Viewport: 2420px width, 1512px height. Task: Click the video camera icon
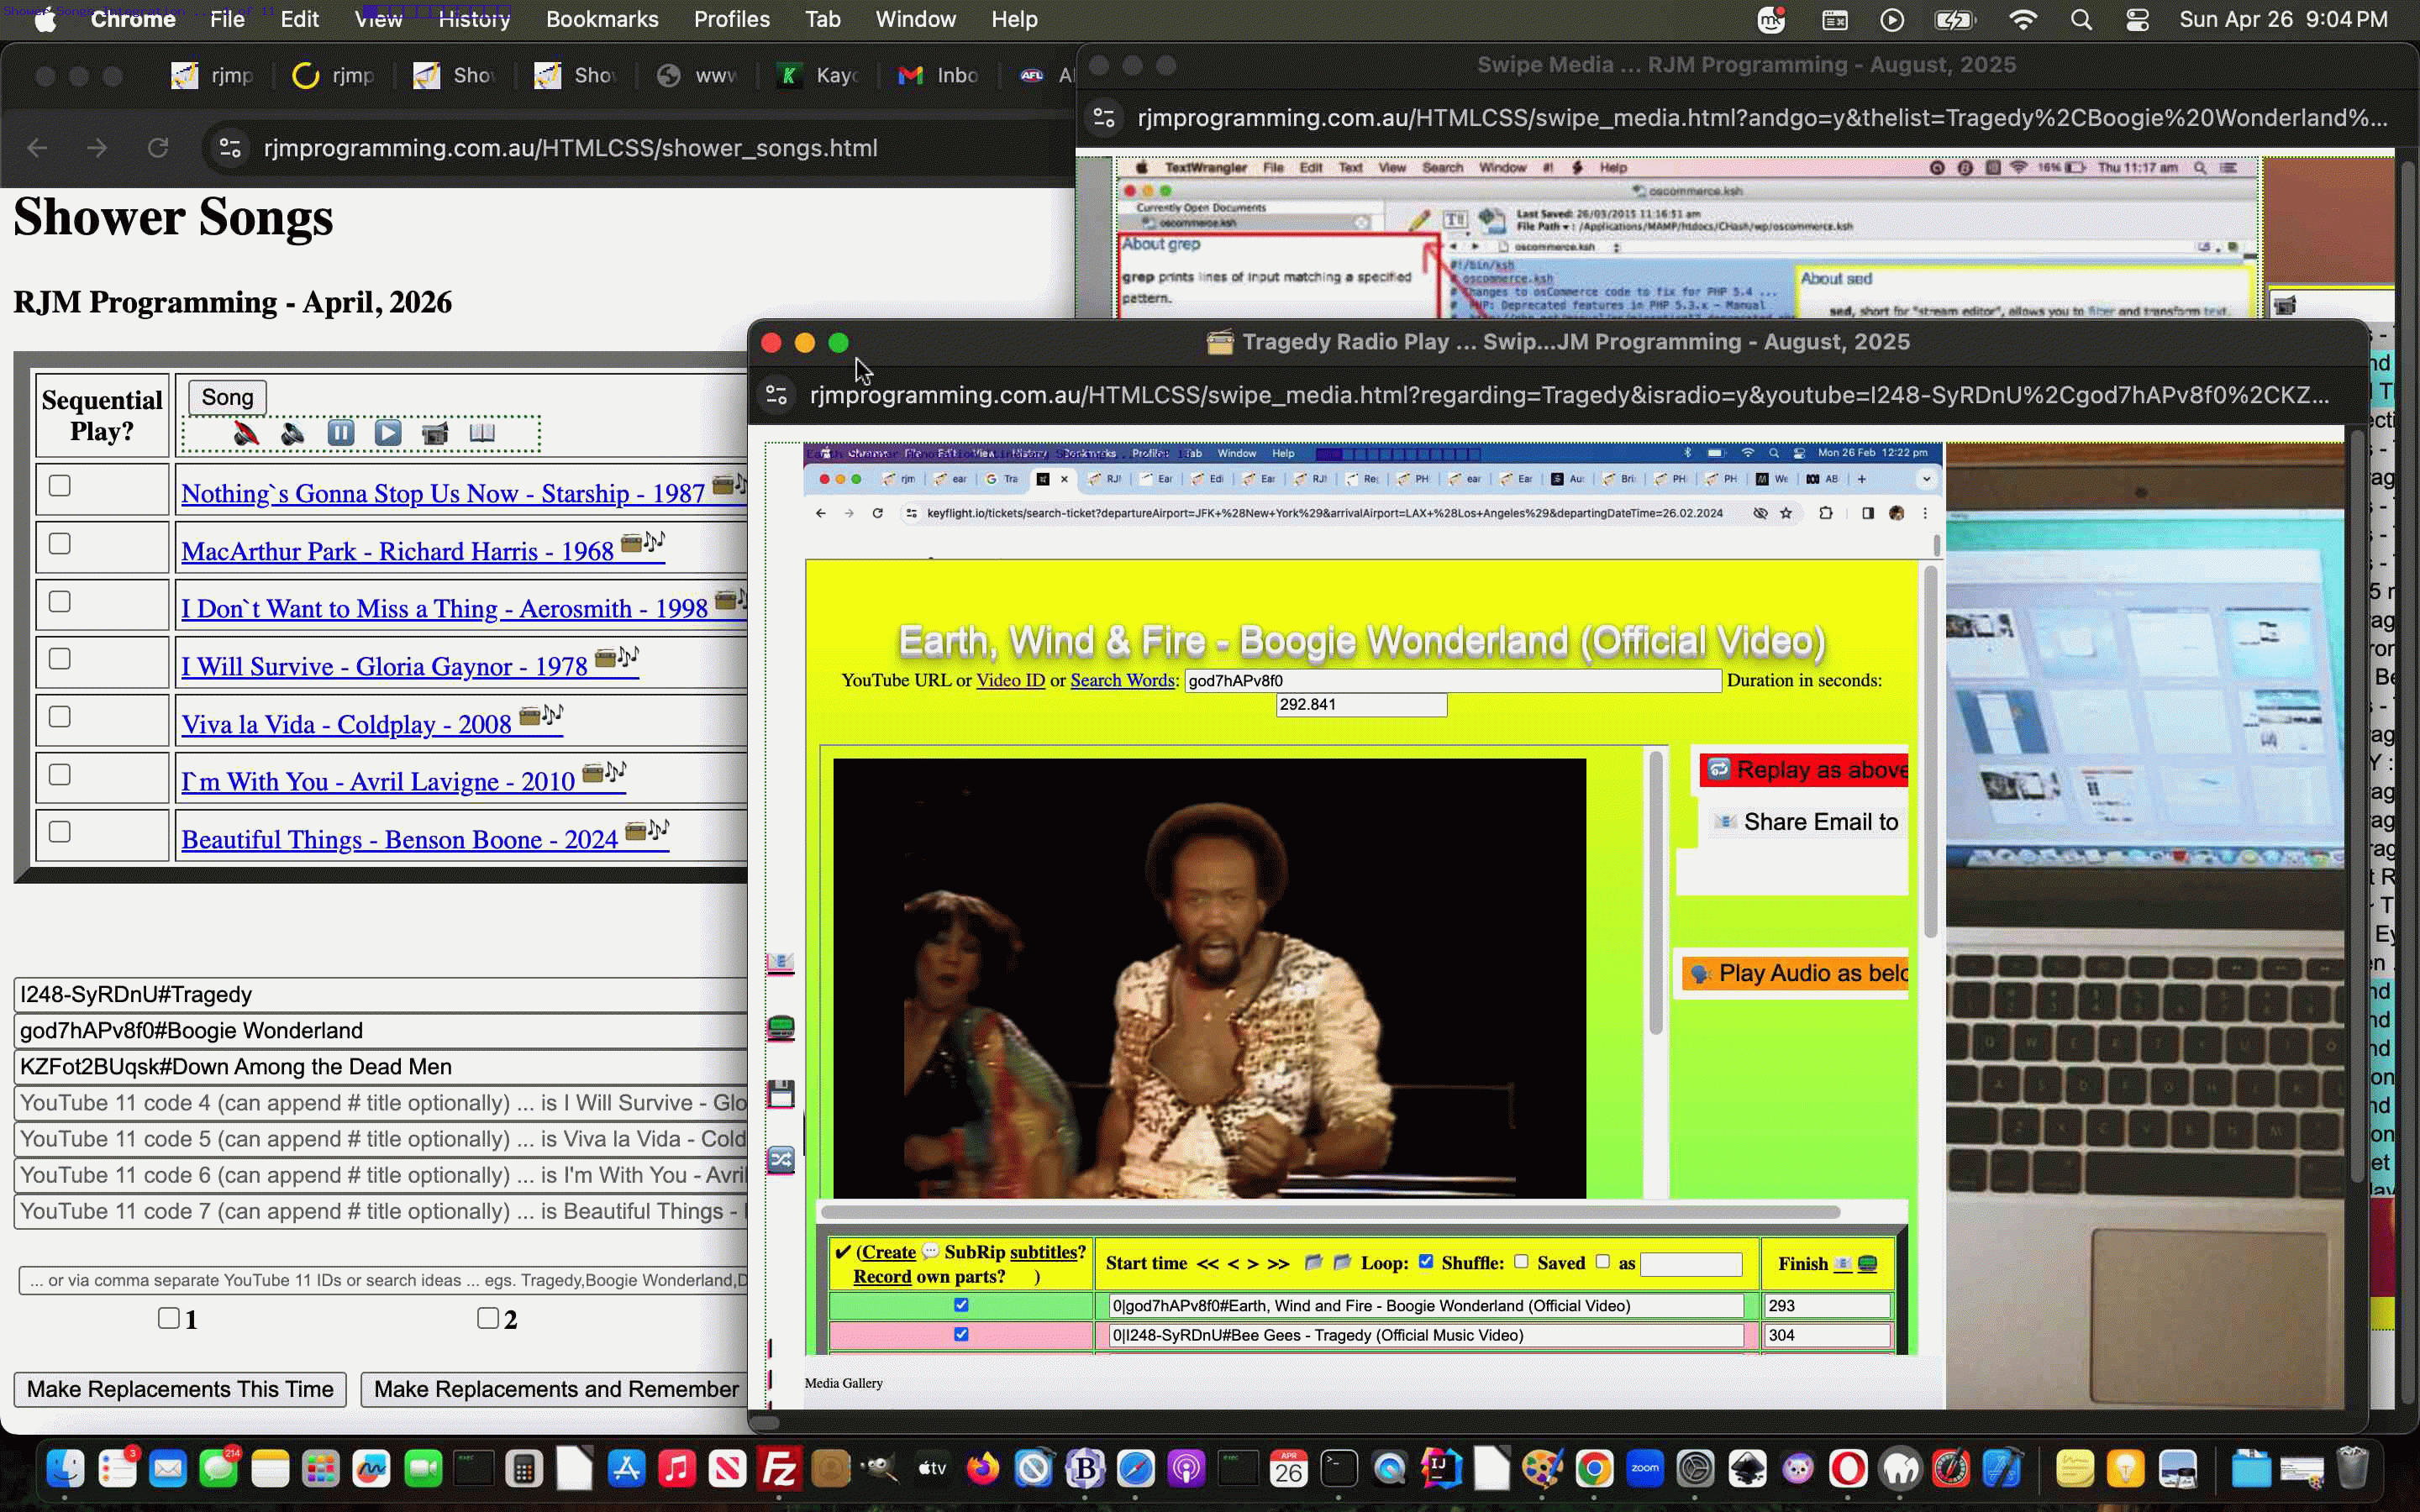point(435,433)
